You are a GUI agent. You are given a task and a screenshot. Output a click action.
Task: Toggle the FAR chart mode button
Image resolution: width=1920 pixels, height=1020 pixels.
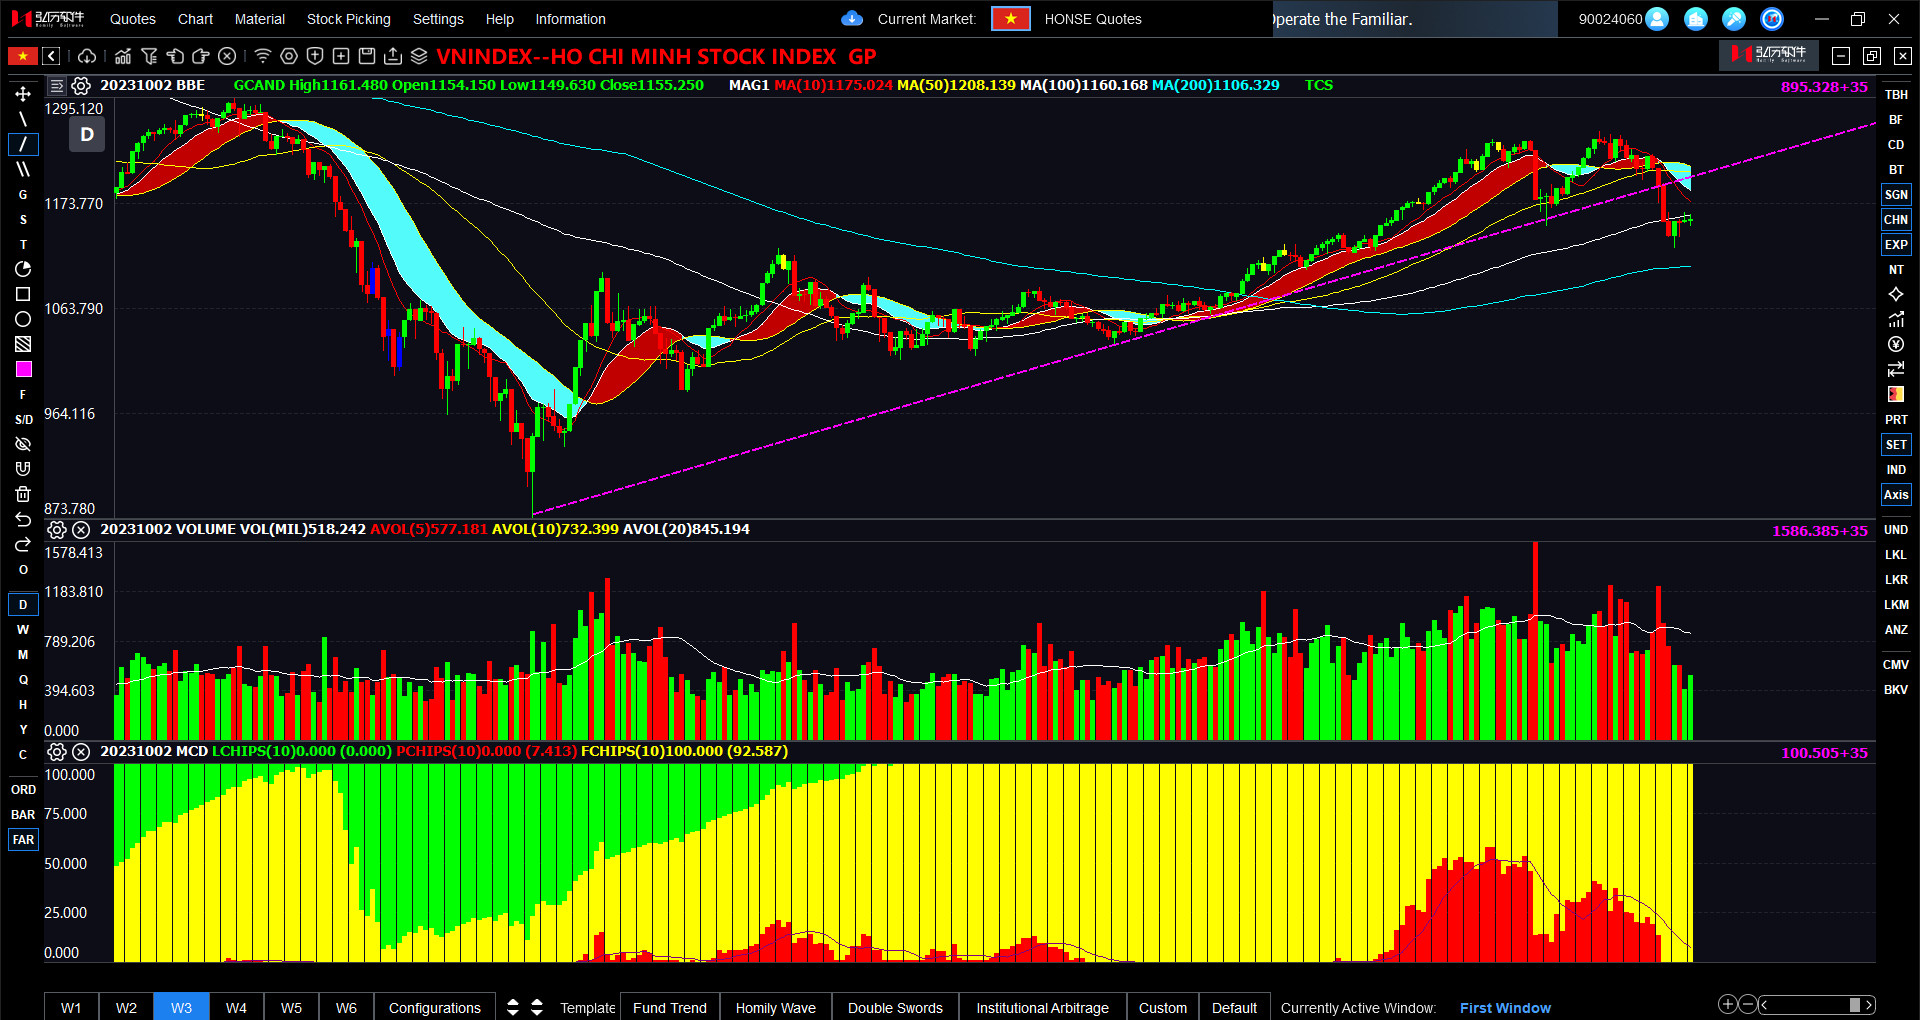click(x=23, y=840)
